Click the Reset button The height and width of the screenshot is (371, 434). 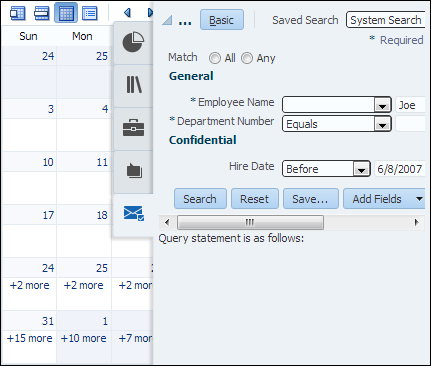point(255,199)
